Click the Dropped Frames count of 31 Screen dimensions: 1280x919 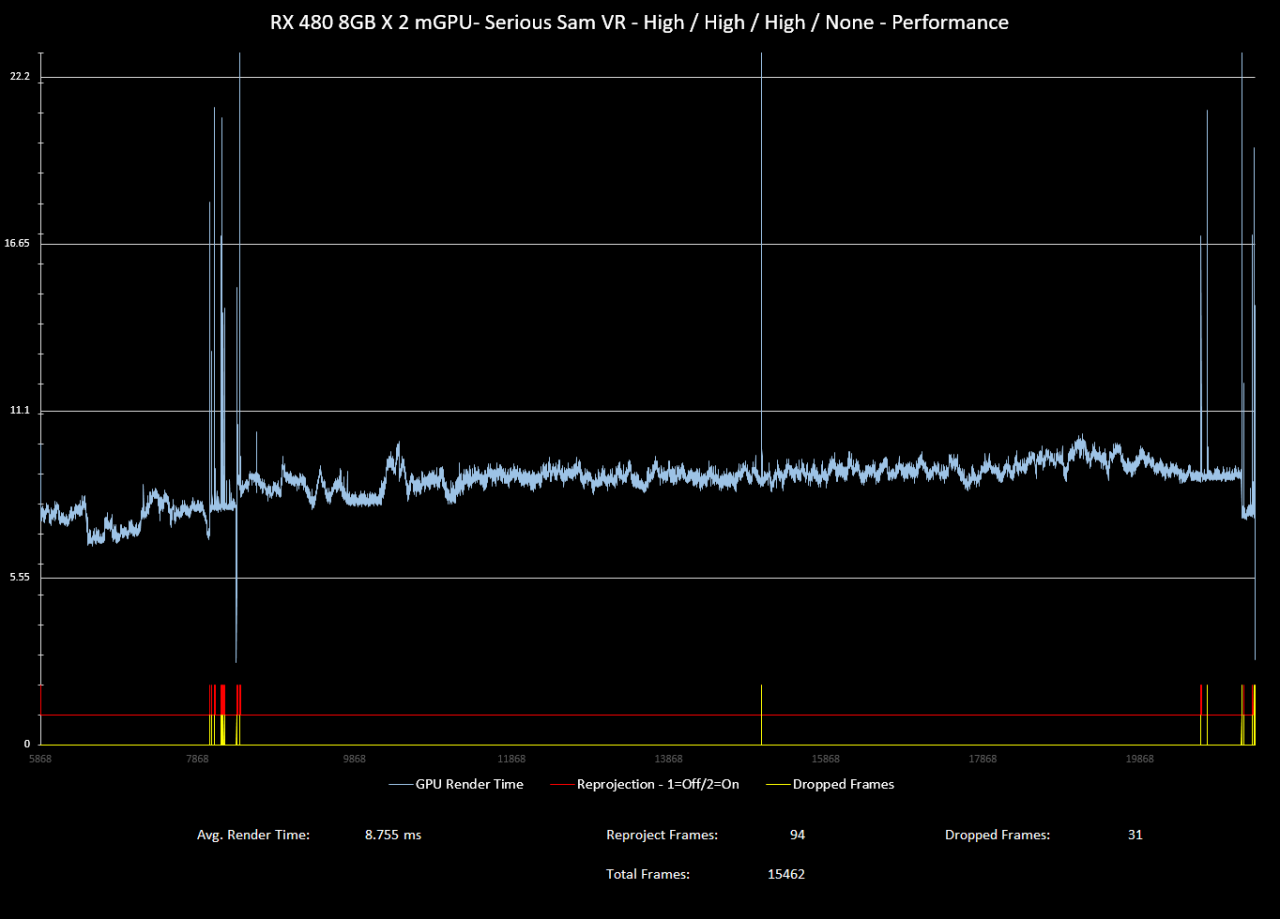1135,835
